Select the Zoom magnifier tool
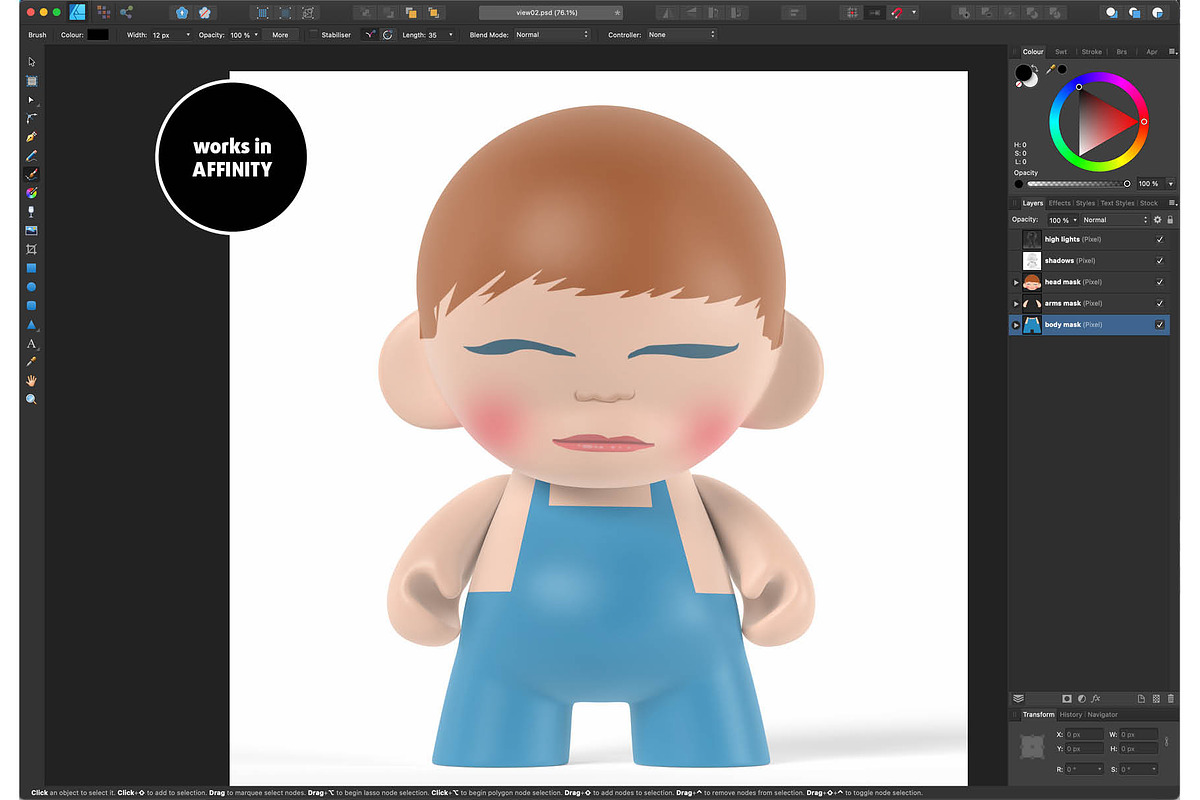1200x800 pixels. 31,399
